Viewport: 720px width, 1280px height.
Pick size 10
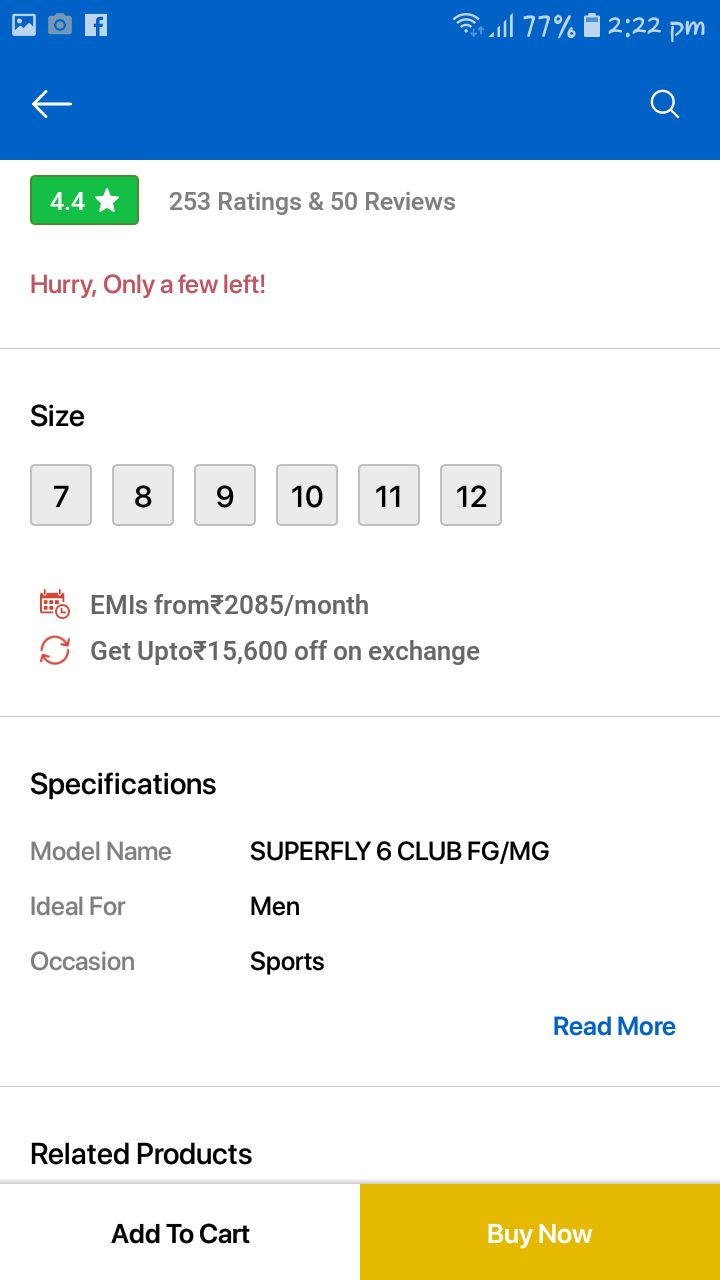coord(307,495)
